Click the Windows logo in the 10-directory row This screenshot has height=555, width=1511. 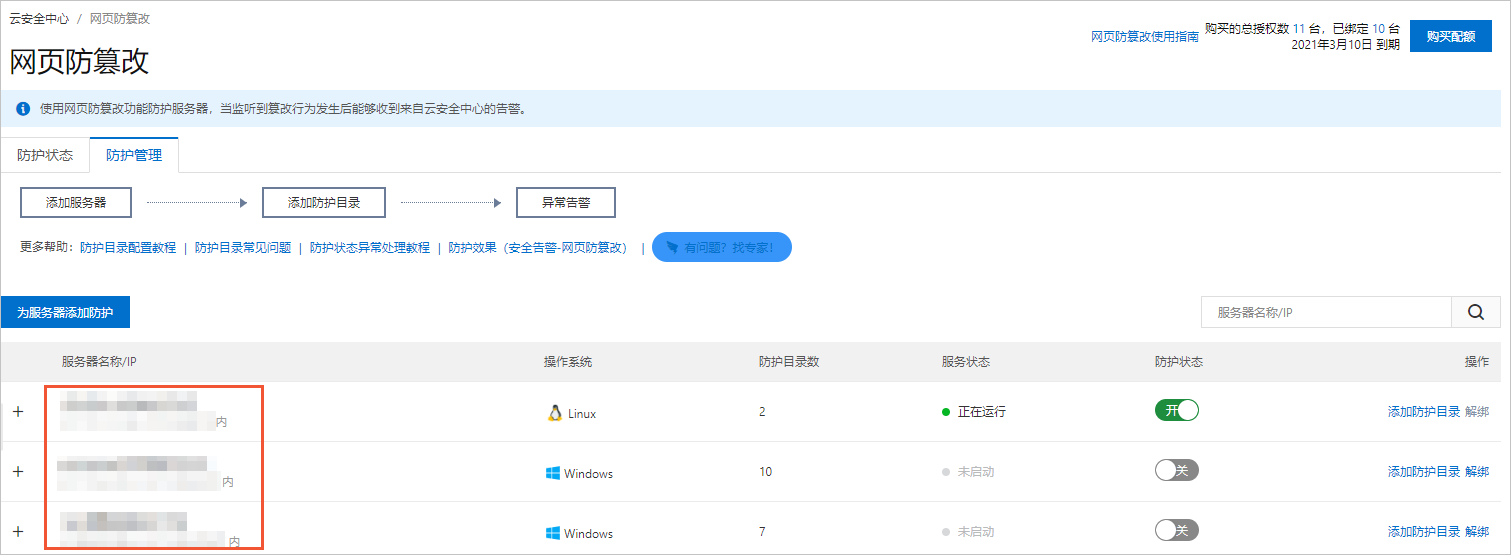pos(553,472)
